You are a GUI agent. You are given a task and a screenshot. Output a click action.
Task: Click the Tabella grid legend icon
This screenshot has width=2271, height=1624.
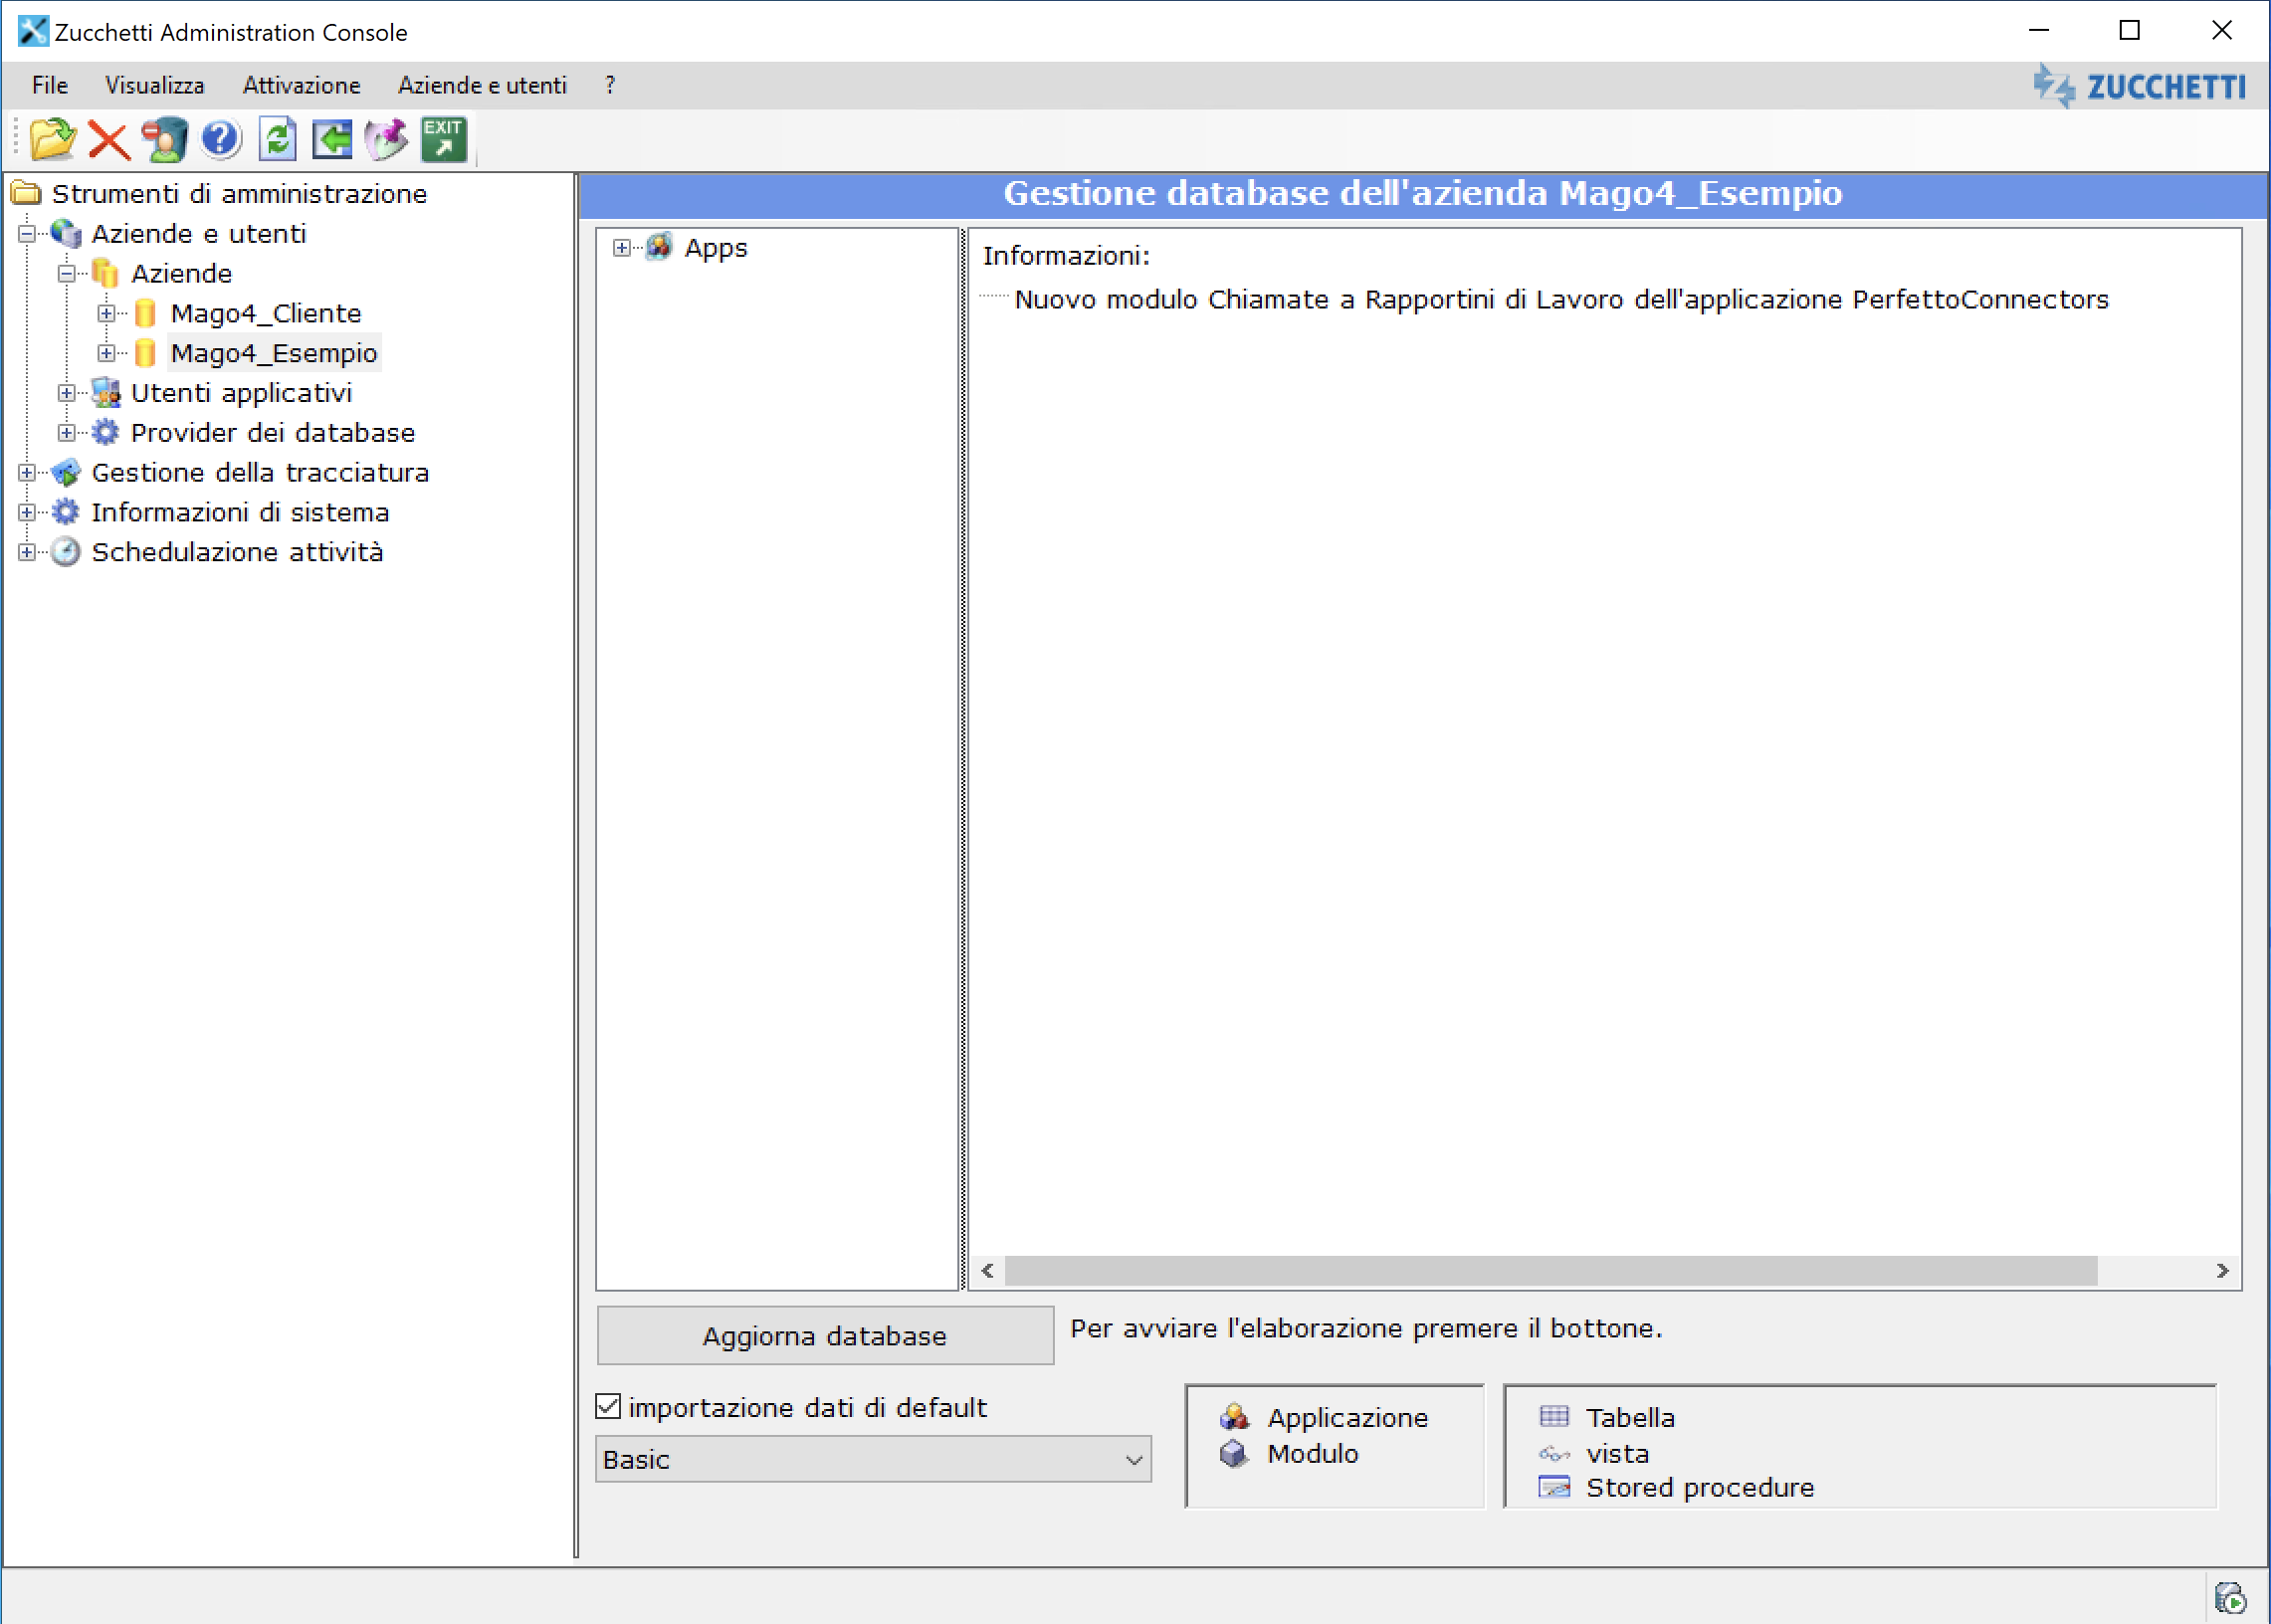coord(1554,1416)
